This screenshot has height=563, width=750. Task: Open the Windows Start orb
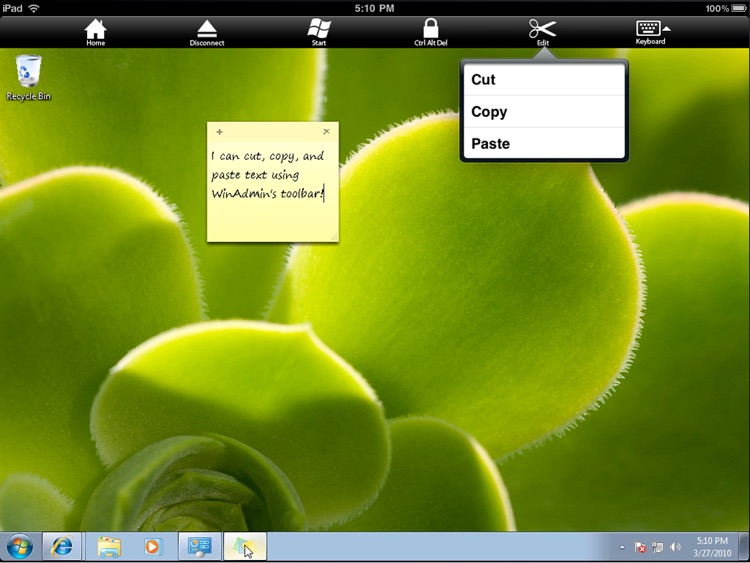(x=20, y=547)
